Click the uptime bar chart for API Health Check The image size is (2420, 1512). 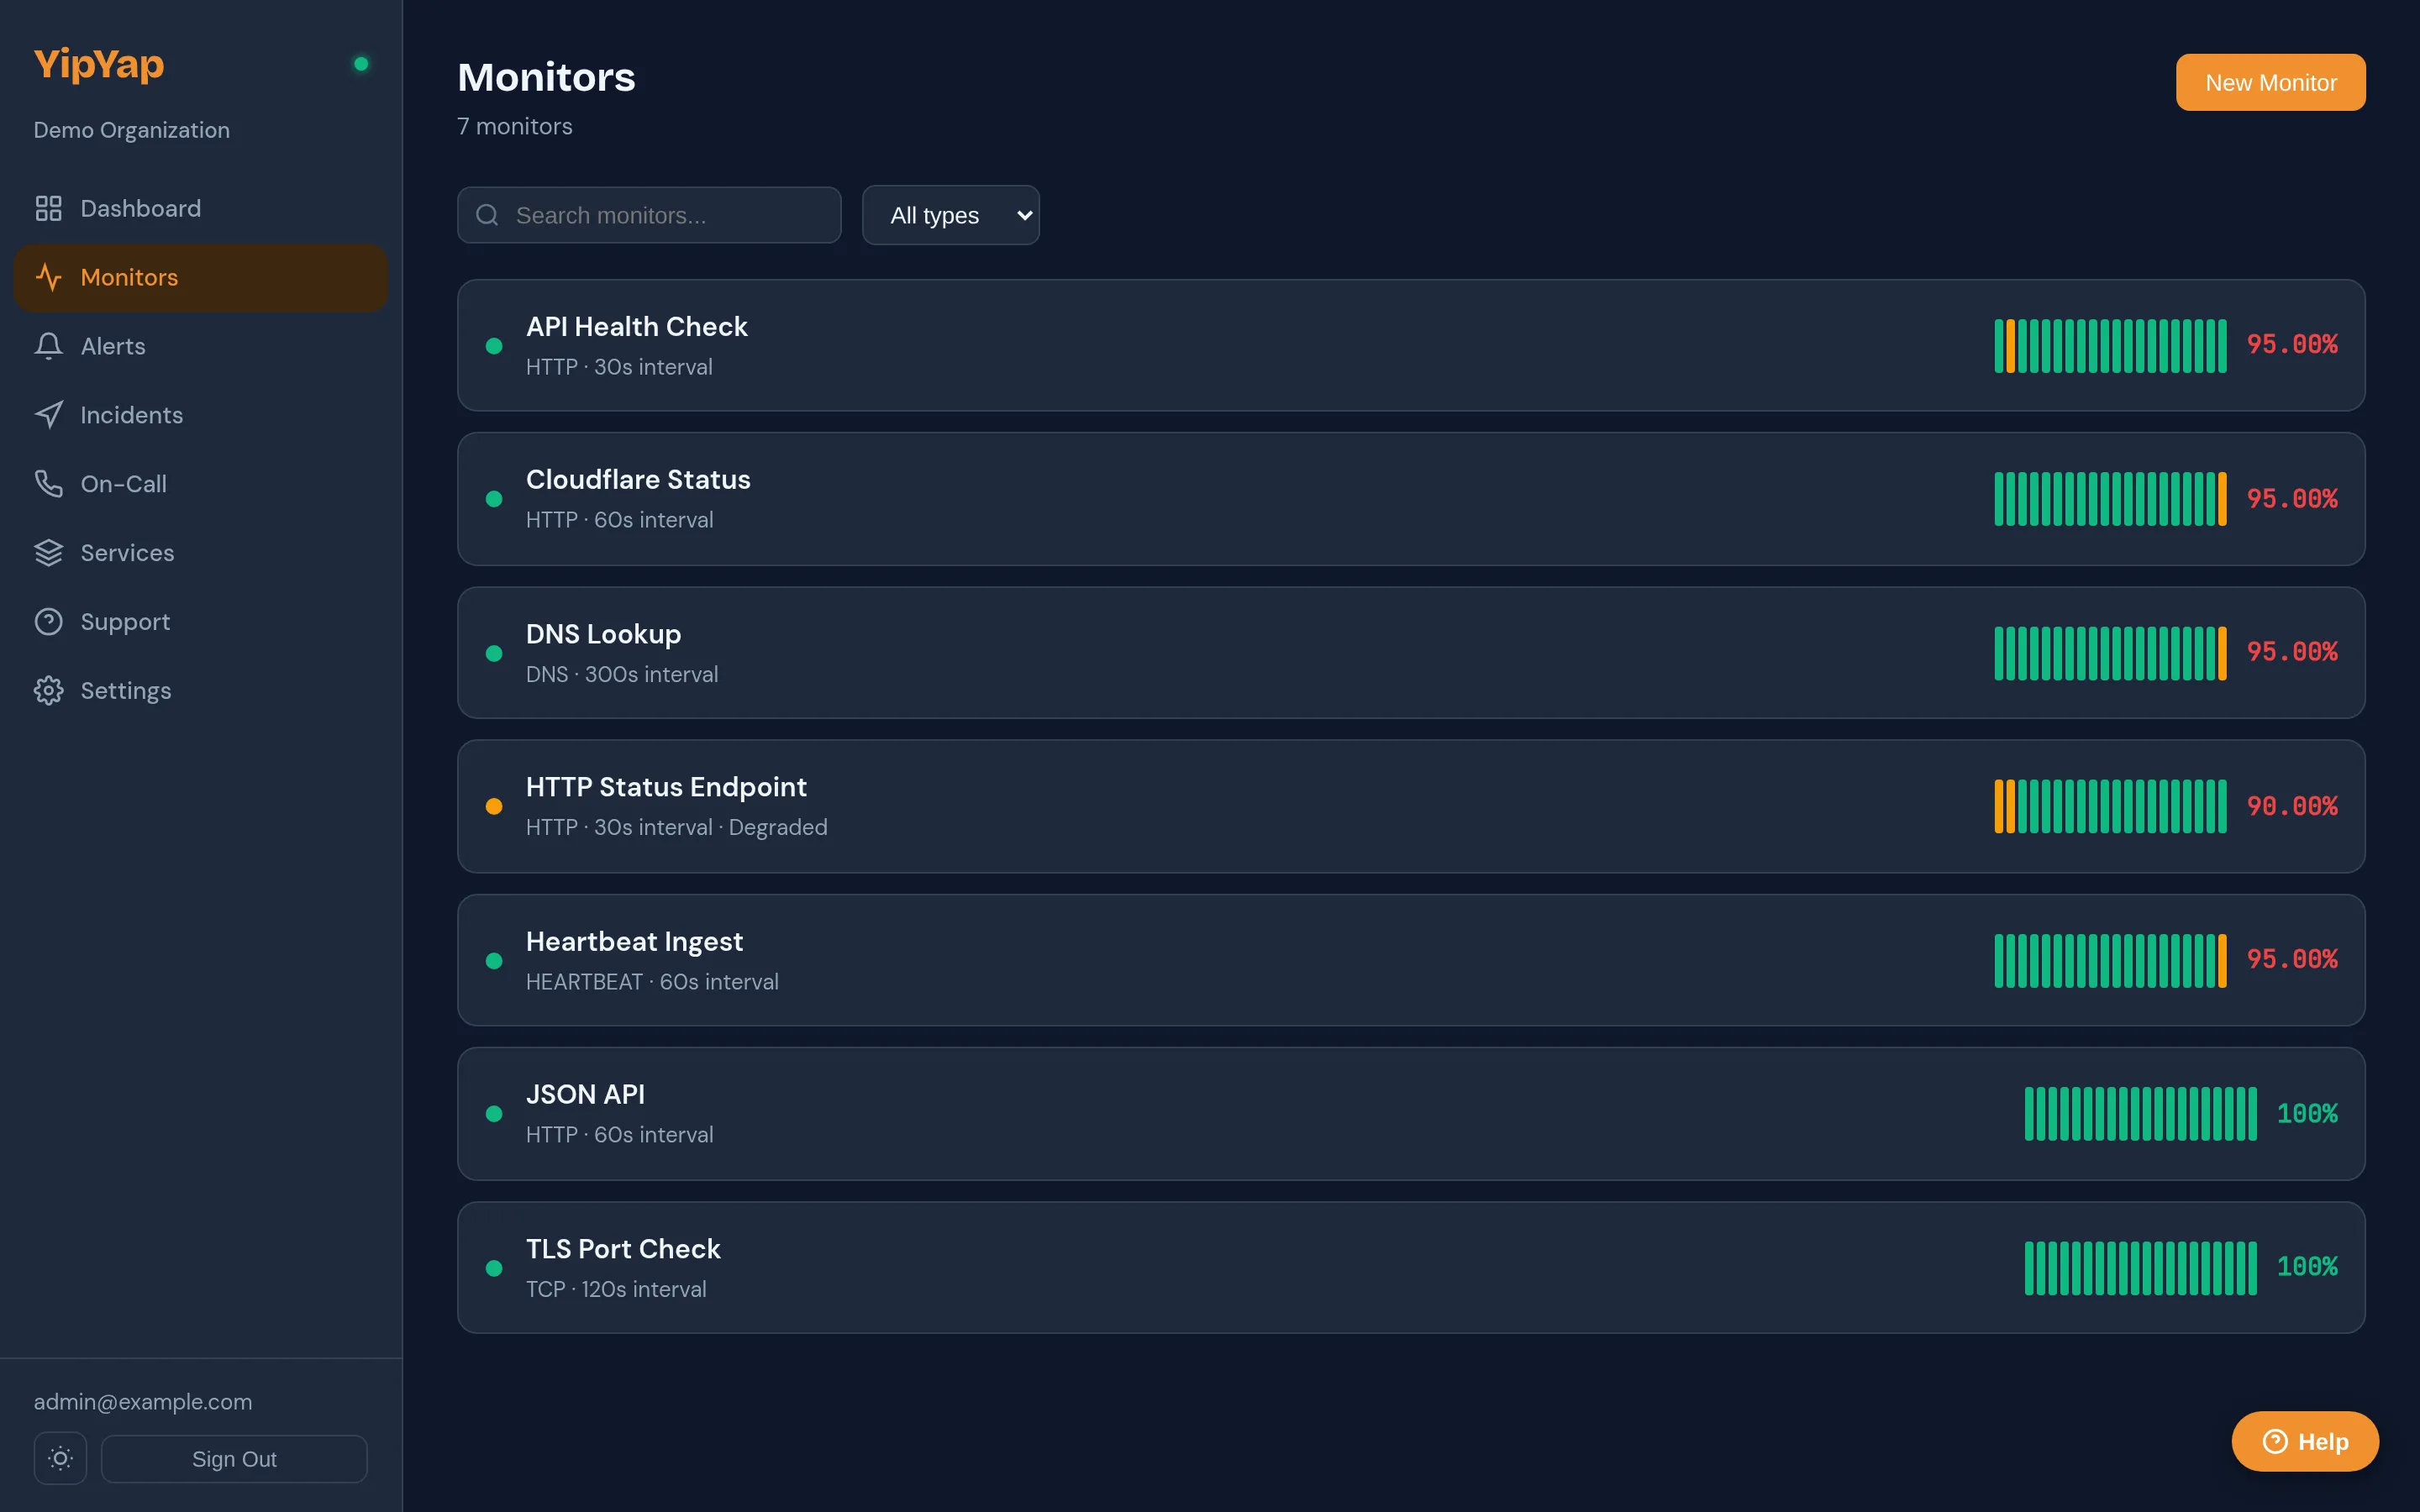tap(2110, 345)
